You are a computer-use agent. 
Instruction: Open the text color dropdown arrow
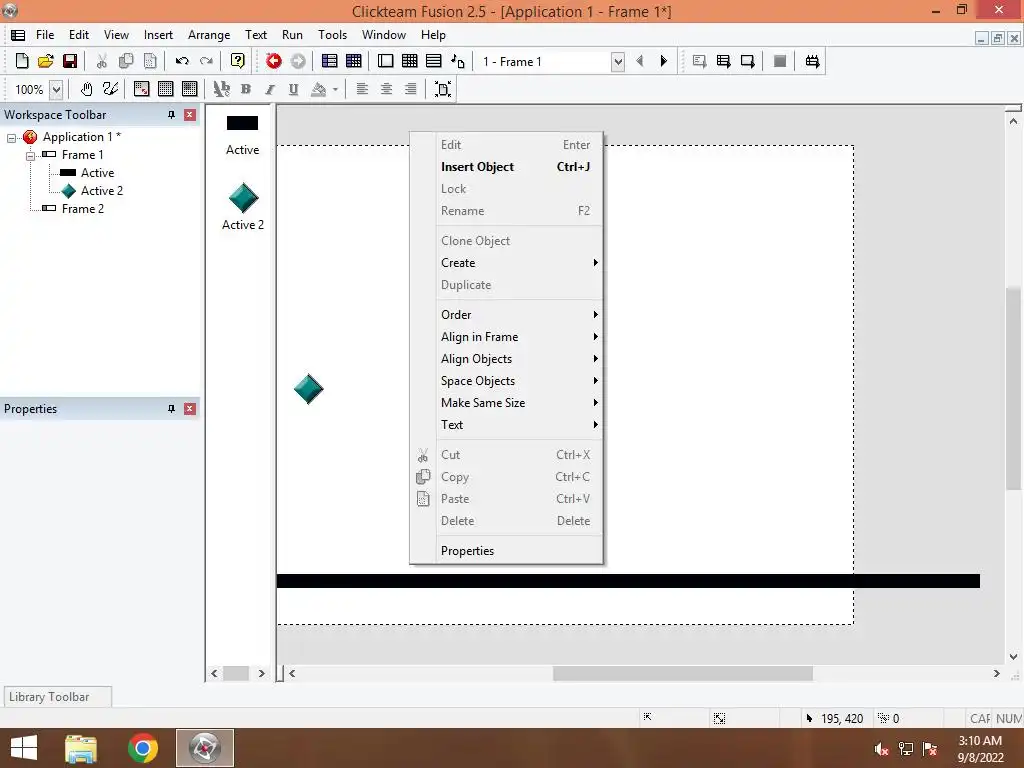click(335, 89)
